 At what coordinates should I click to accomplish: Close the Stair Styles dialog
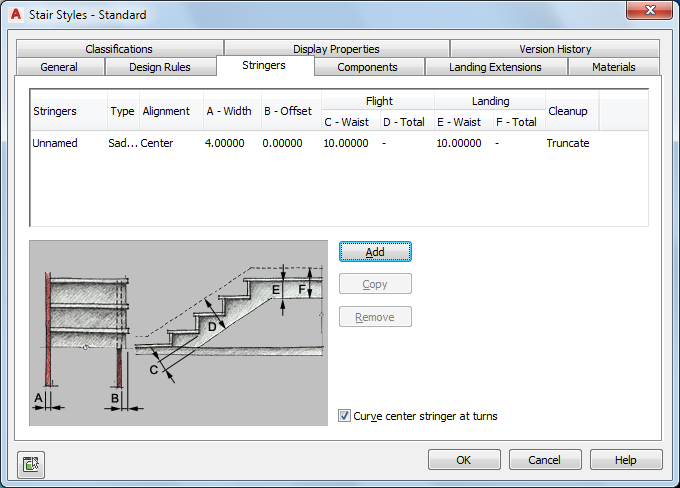(649, 10)
